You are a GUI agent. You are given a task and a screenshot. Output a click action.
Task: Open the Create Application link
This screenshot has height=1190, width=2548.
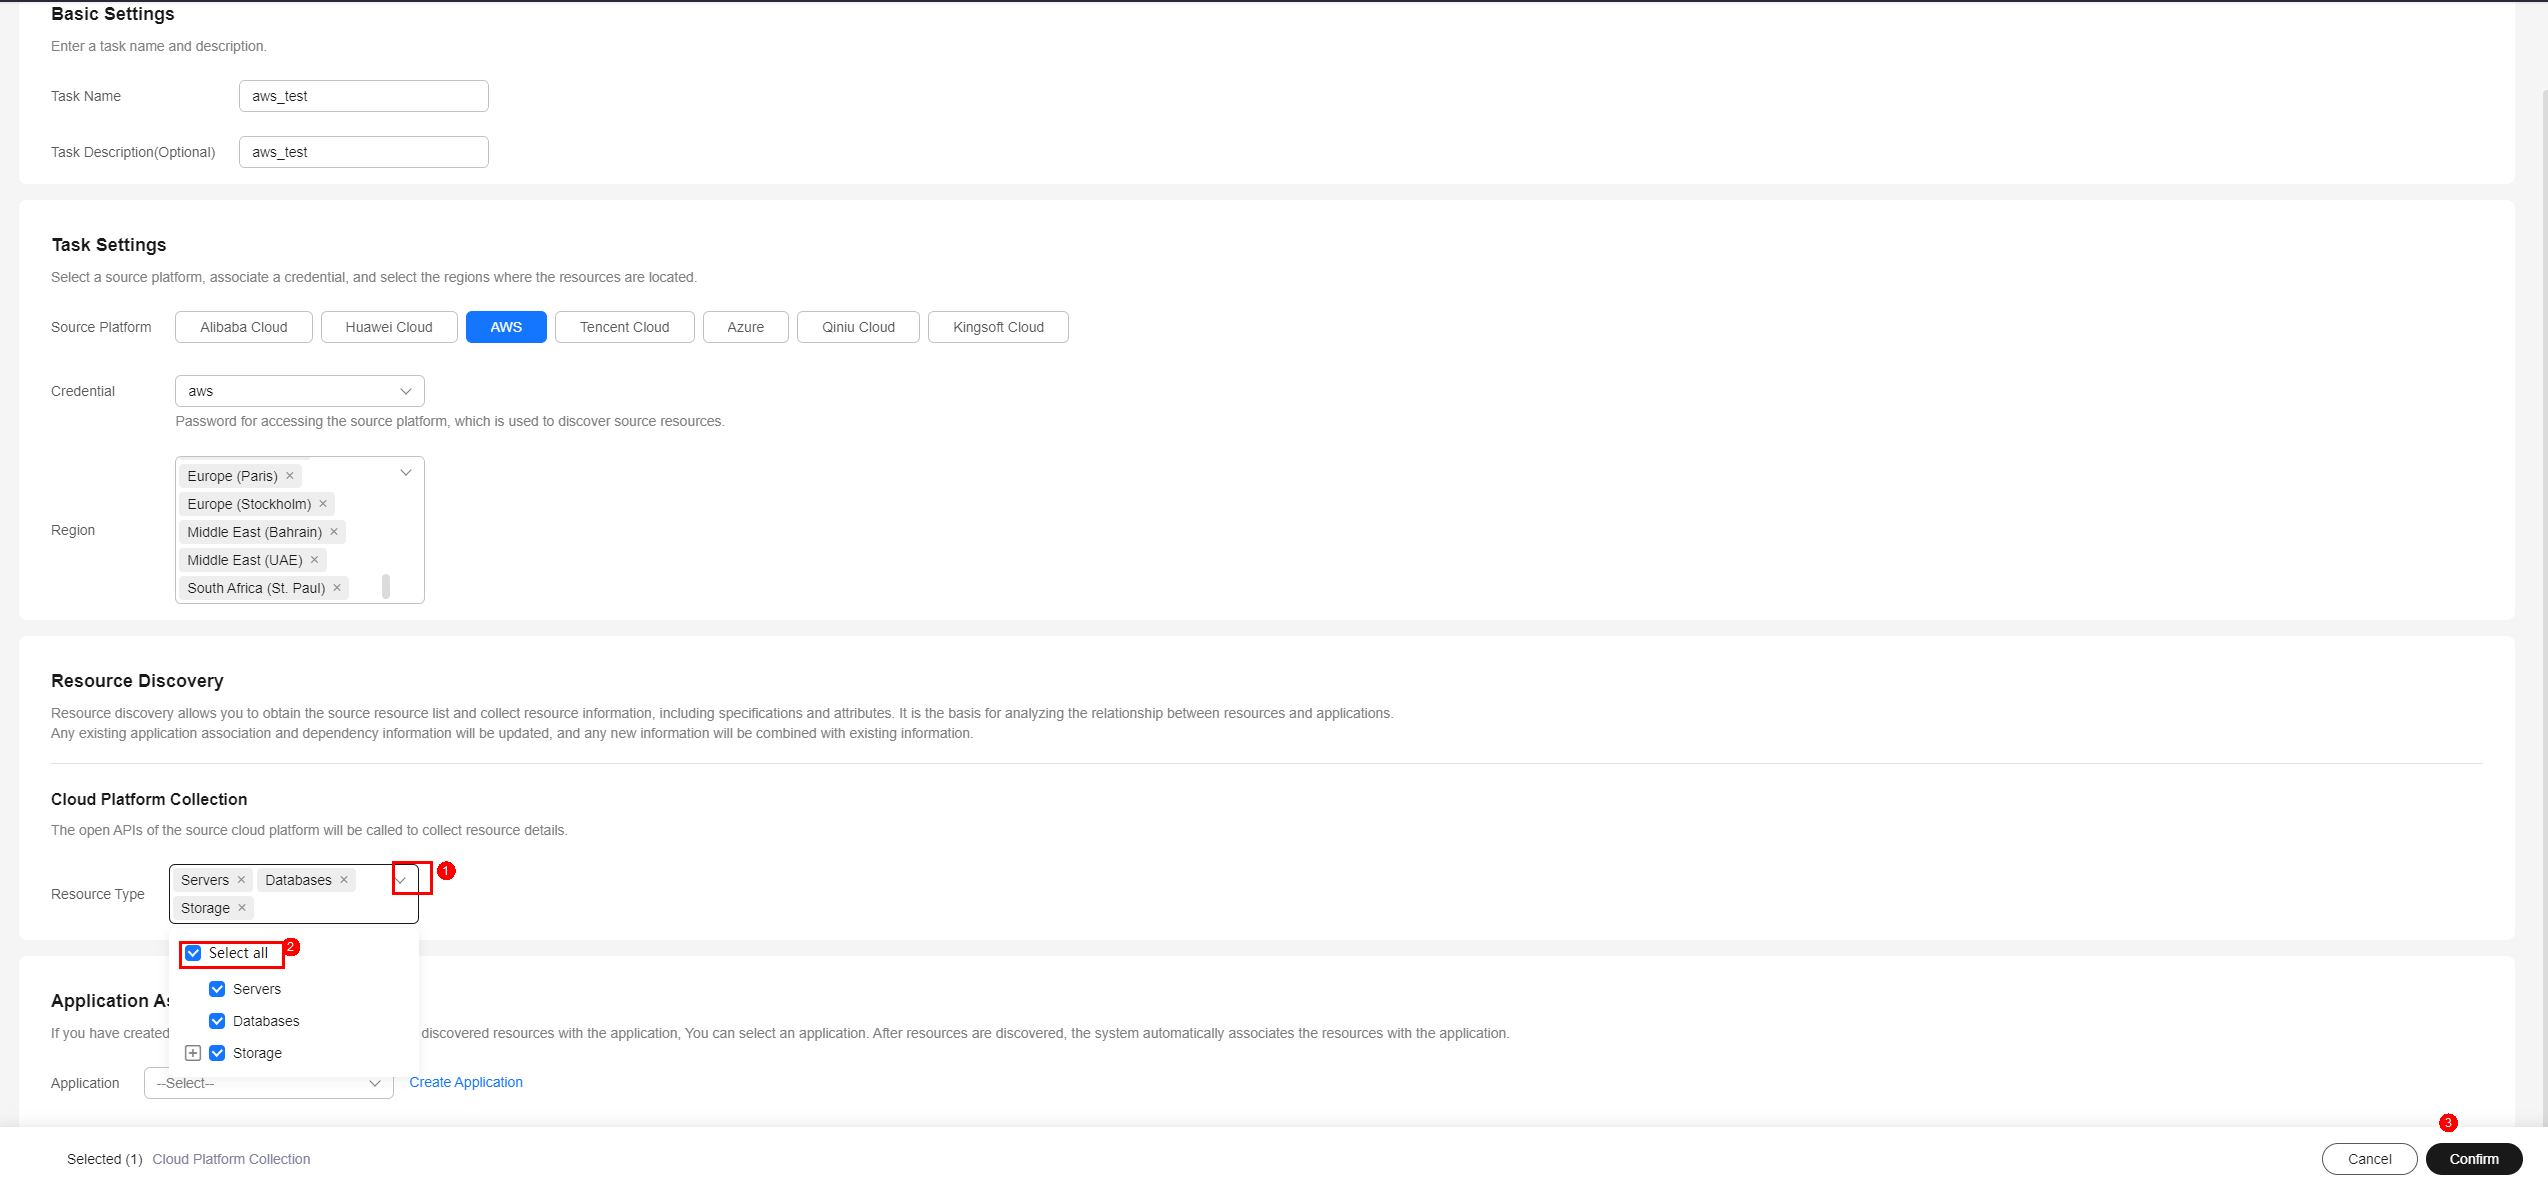[x=466, y=1082]
